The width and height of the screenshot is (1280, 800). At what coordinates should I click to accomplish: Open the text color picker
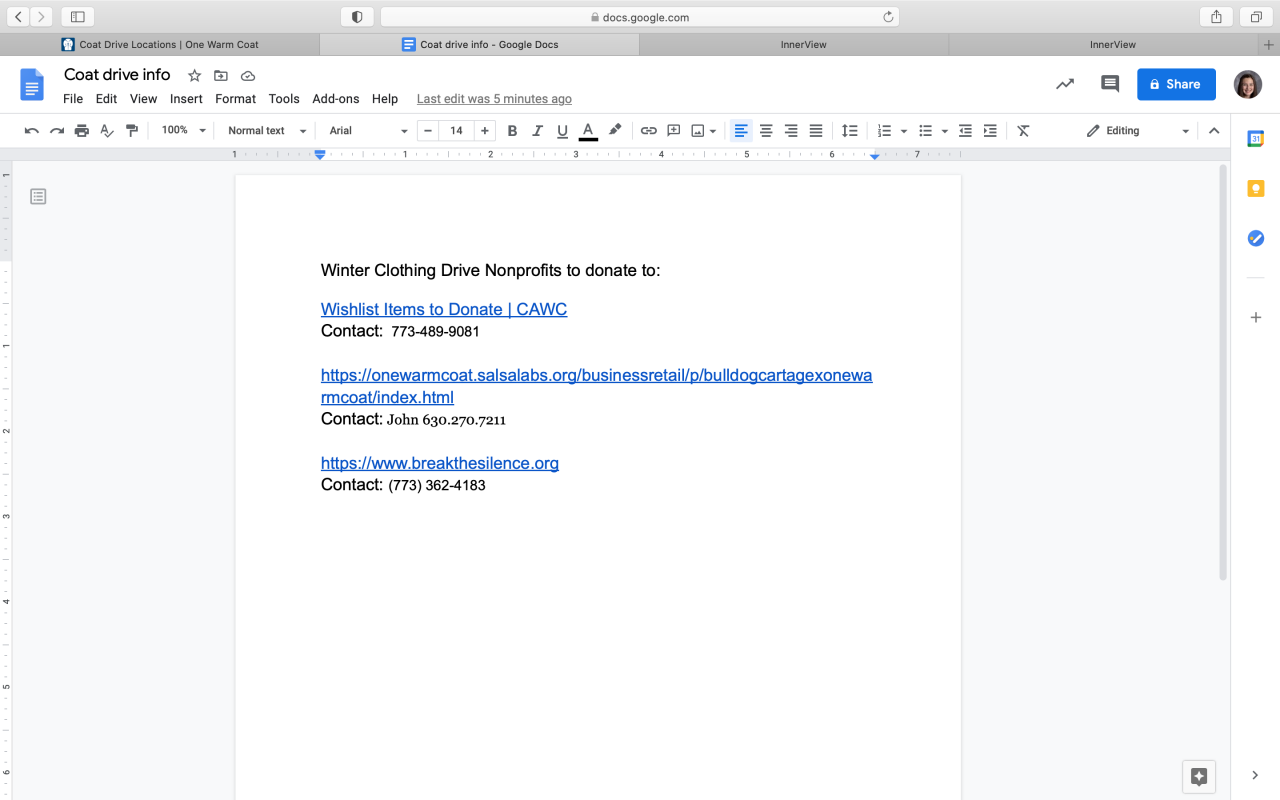(x=588, y=131)
